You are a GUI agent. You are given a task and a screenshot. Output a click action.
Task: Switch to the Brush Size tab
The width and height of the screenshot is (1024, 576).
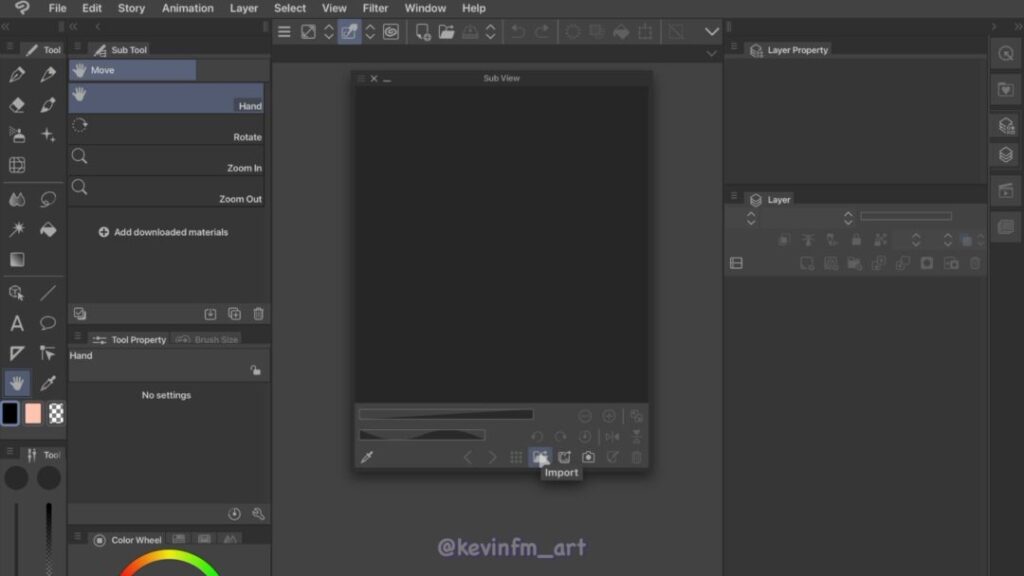point(208,340)
